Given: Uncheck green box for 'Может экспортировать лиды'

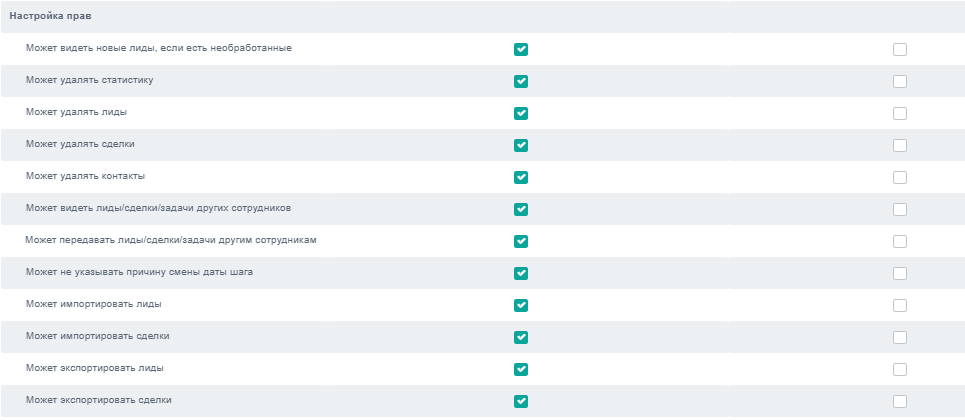Looking at the screenshot, I should [521, 370].
